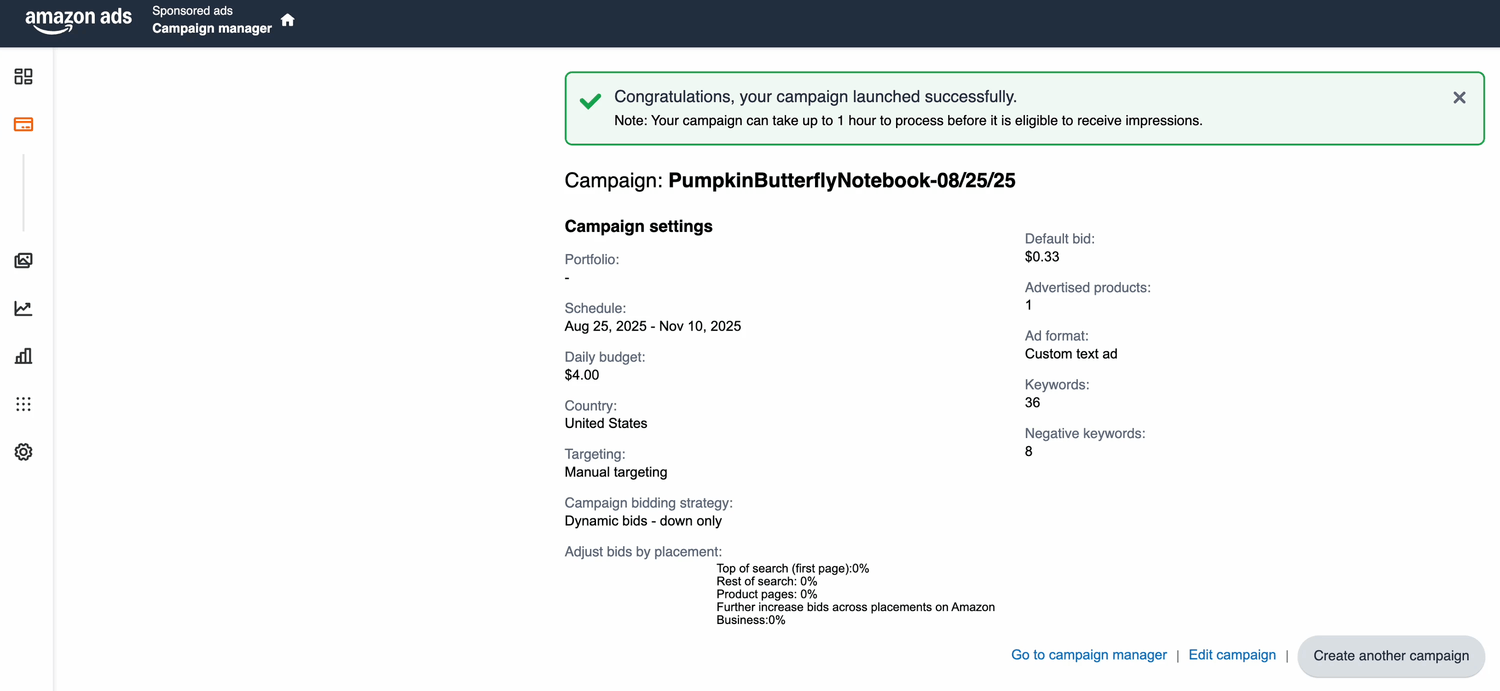This screenshot has height=691, width=1500.
Task: Click the country value United States
Action: 606,423
